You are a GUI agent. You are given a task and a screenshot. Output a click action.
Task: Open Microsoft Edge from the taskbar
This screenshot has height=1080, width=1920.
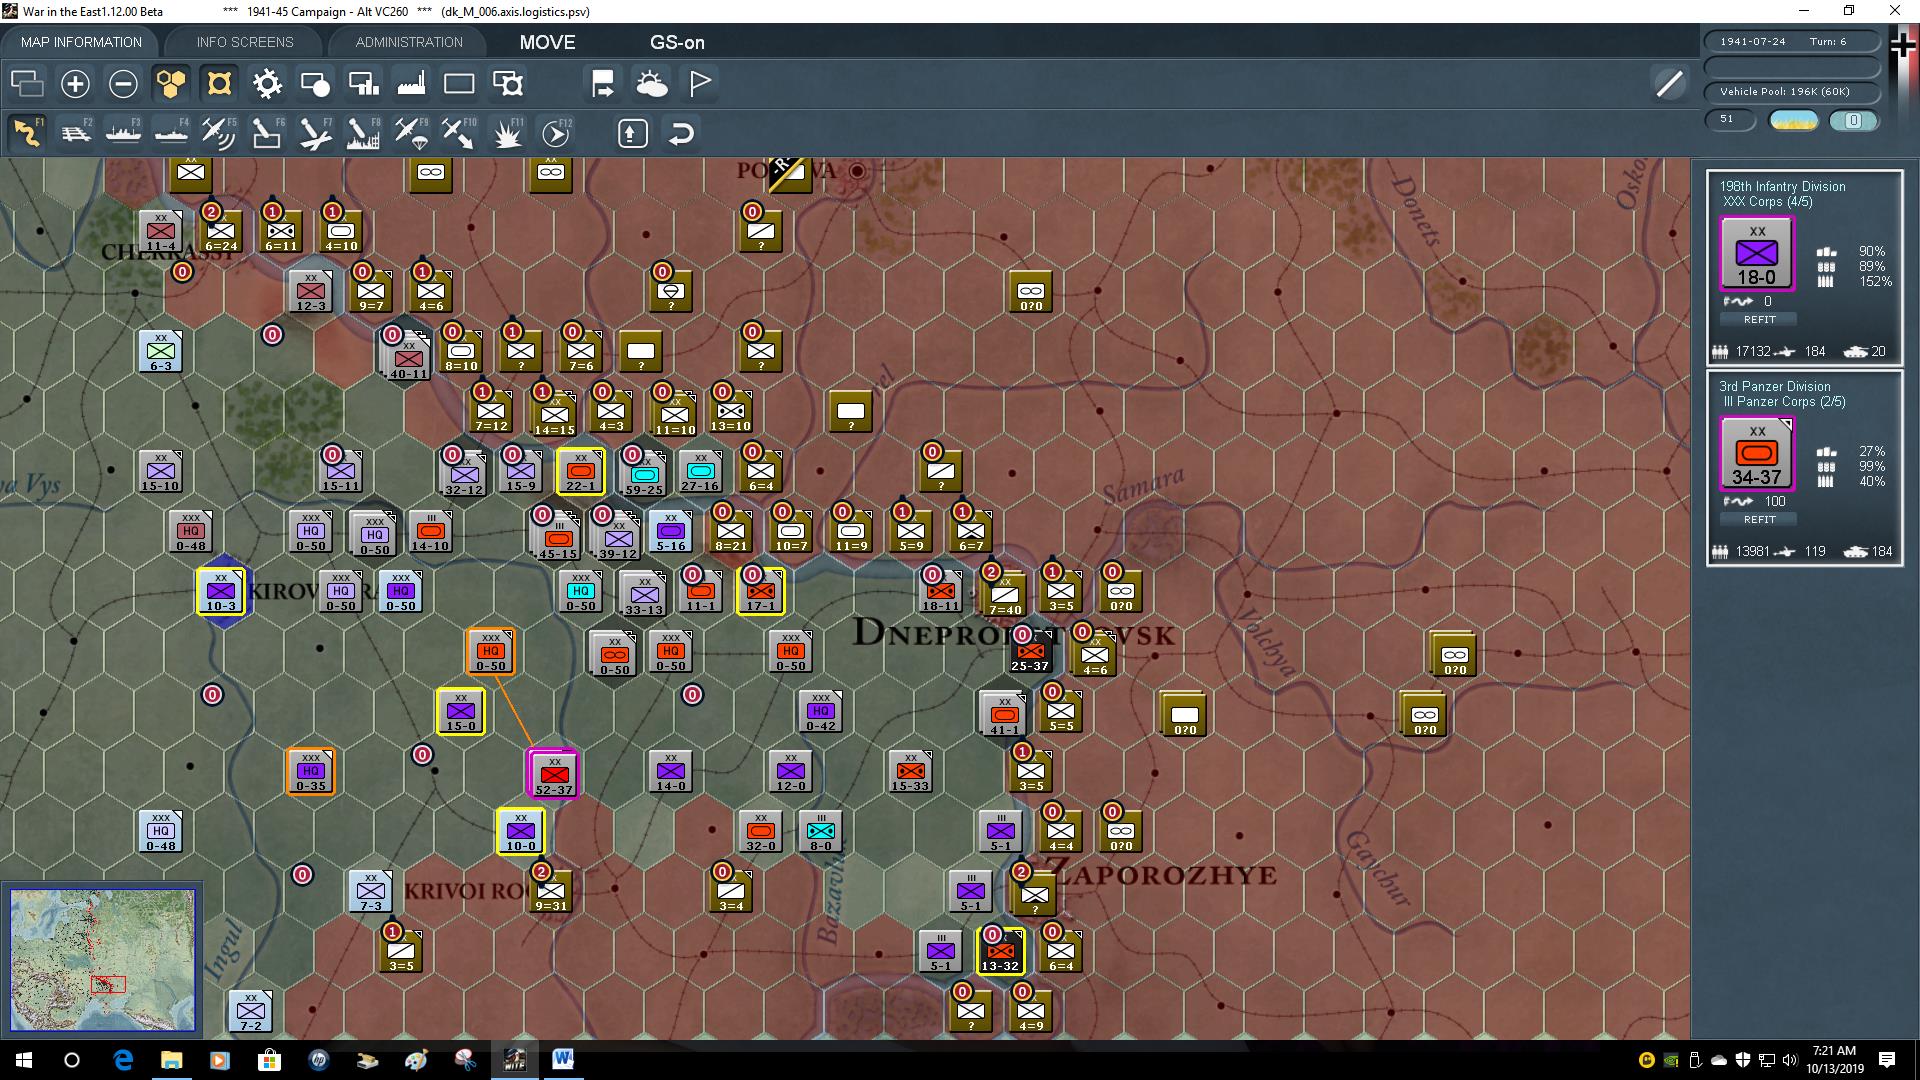tap(123, 1060)
